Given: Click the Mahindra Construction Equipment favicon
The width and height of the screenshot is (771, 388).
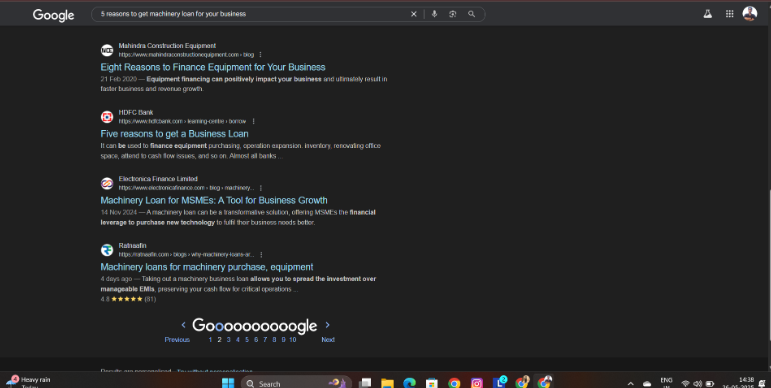Looking at the screenshot, I should point(107,50).
